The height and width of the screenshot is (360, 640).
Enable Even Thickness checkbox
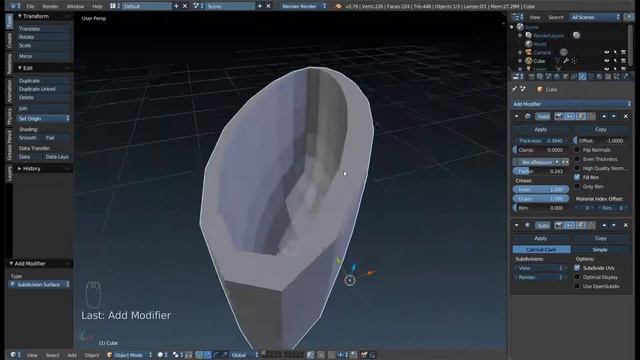(x=577, y=159)
